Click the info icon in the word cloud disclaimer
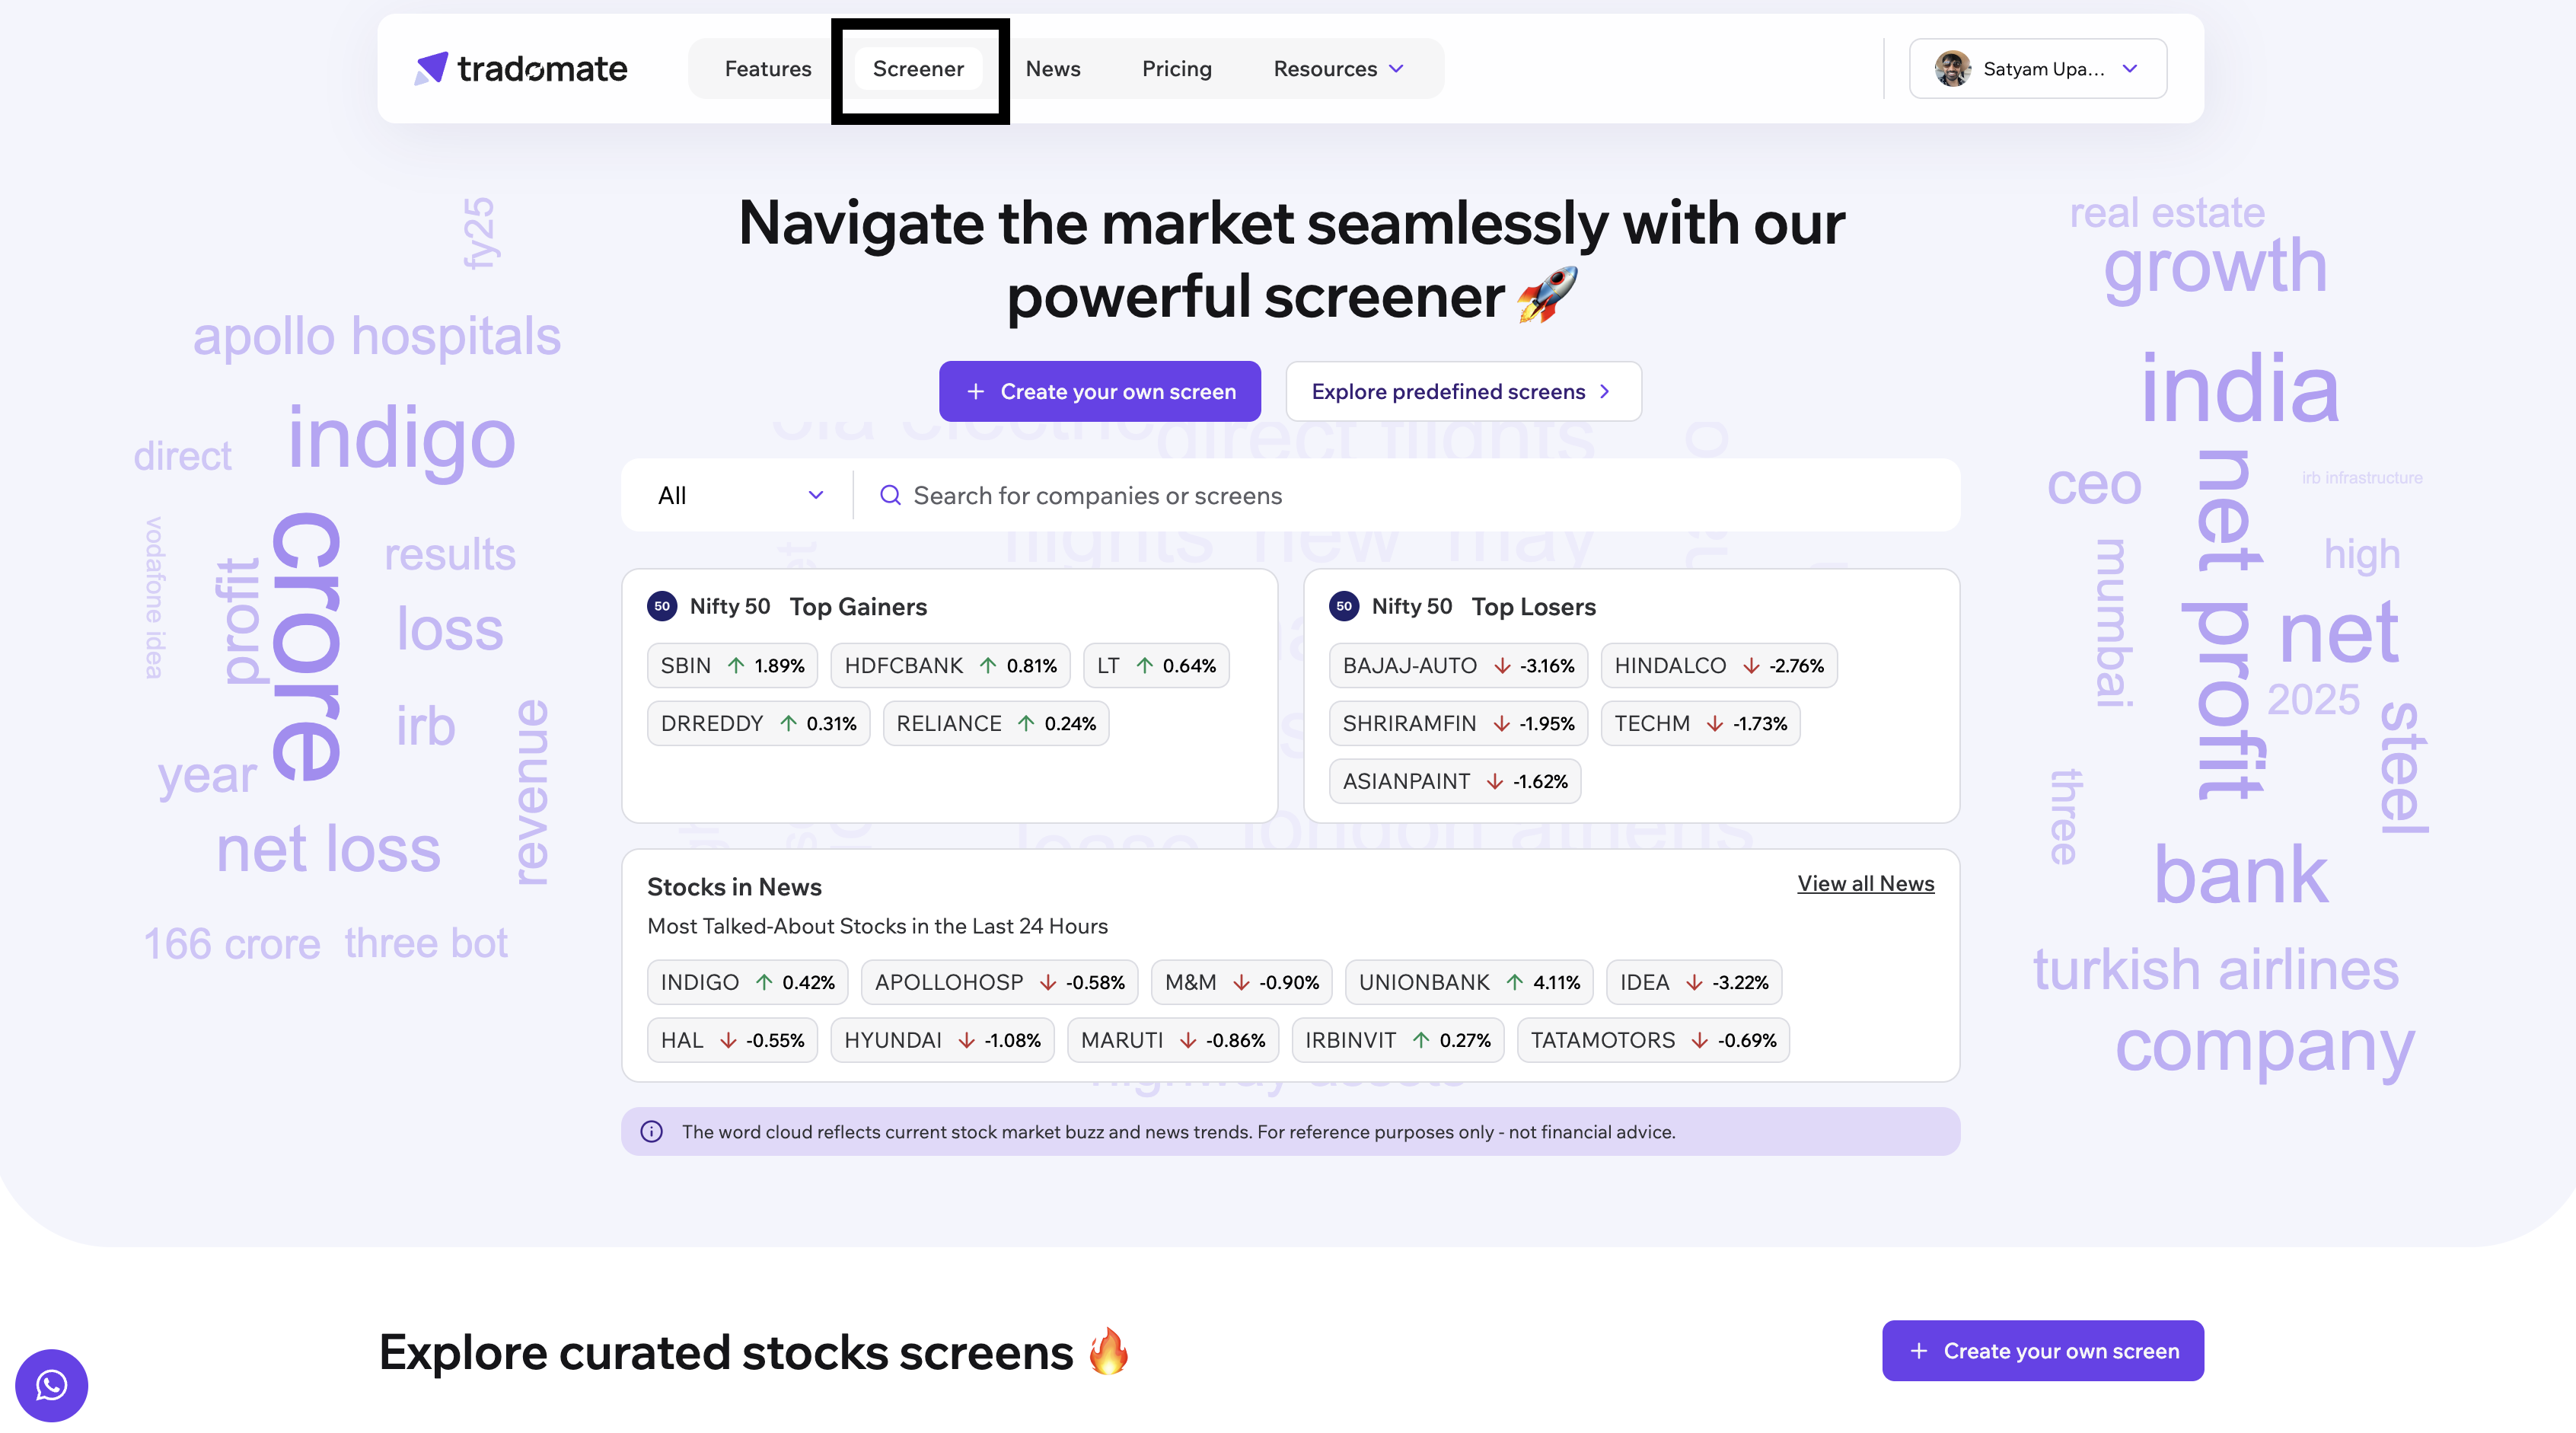The width and height of the screenshot is (2576, 1433). point(651,1131)
